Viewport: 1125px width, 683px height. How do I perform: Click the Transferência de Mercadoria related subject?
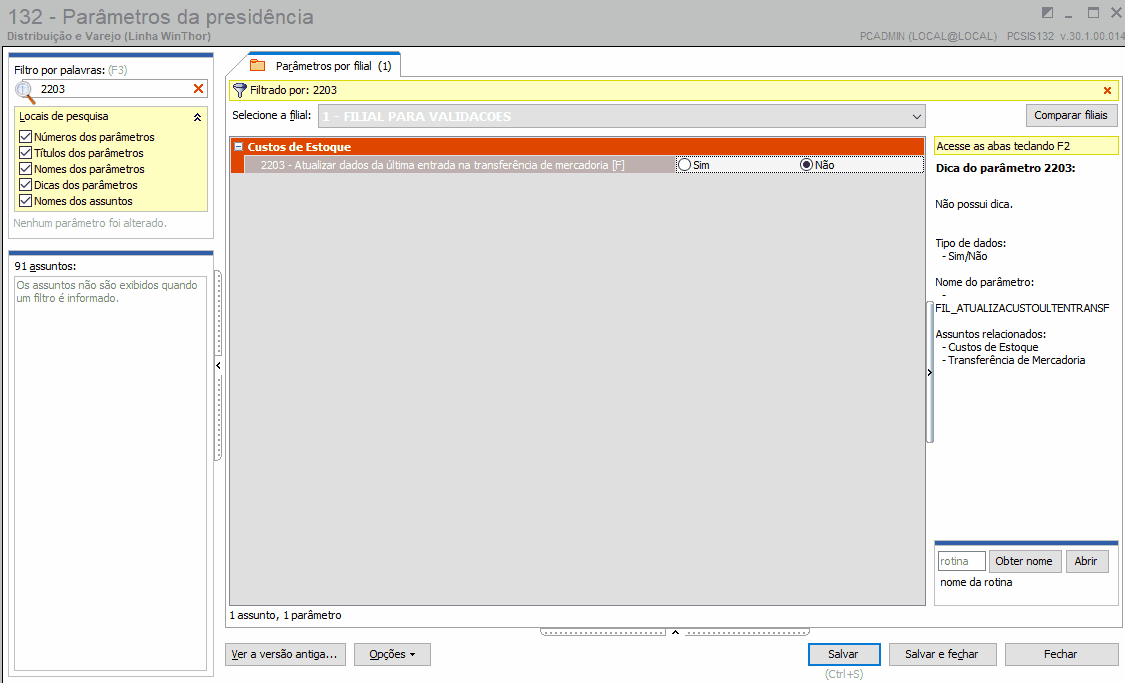pos(1017,360)
